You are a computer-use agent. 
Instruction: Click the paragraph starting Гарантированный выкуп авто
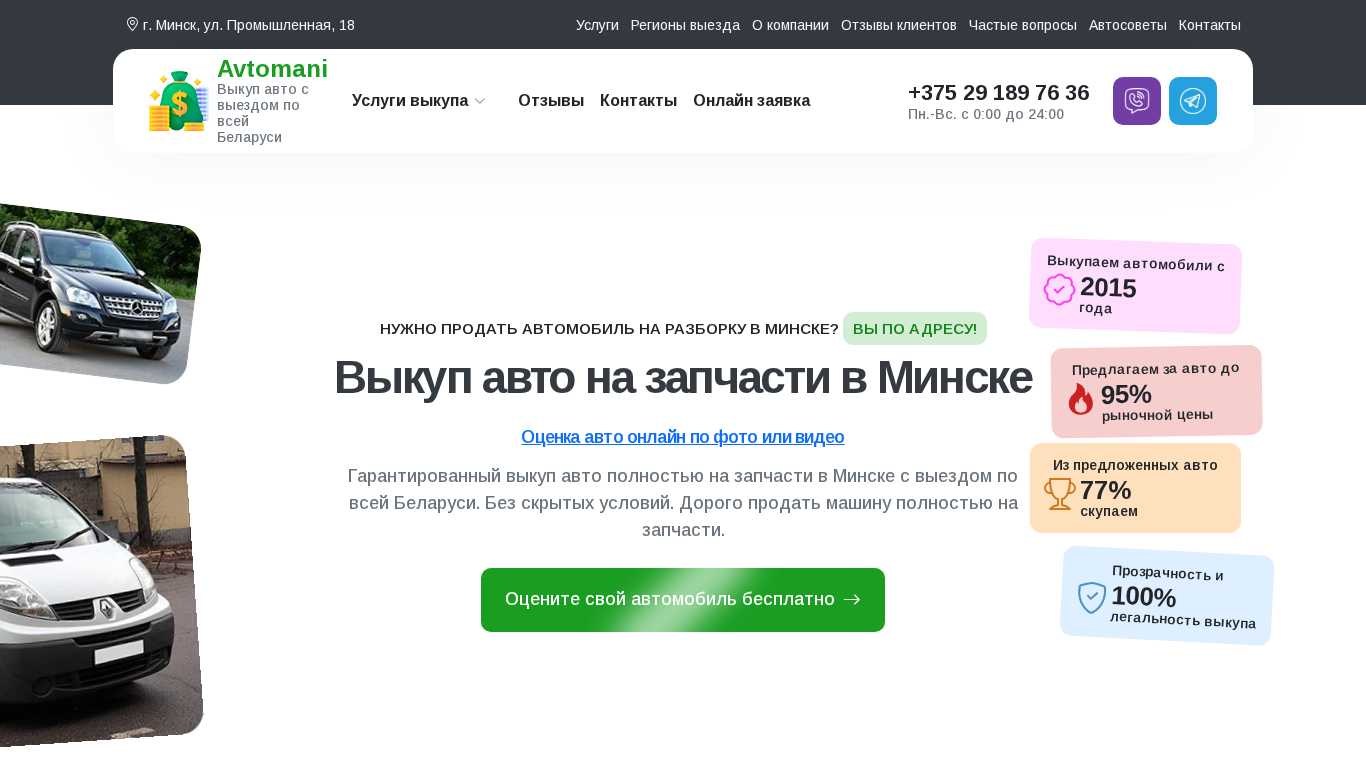pos(683,502)
